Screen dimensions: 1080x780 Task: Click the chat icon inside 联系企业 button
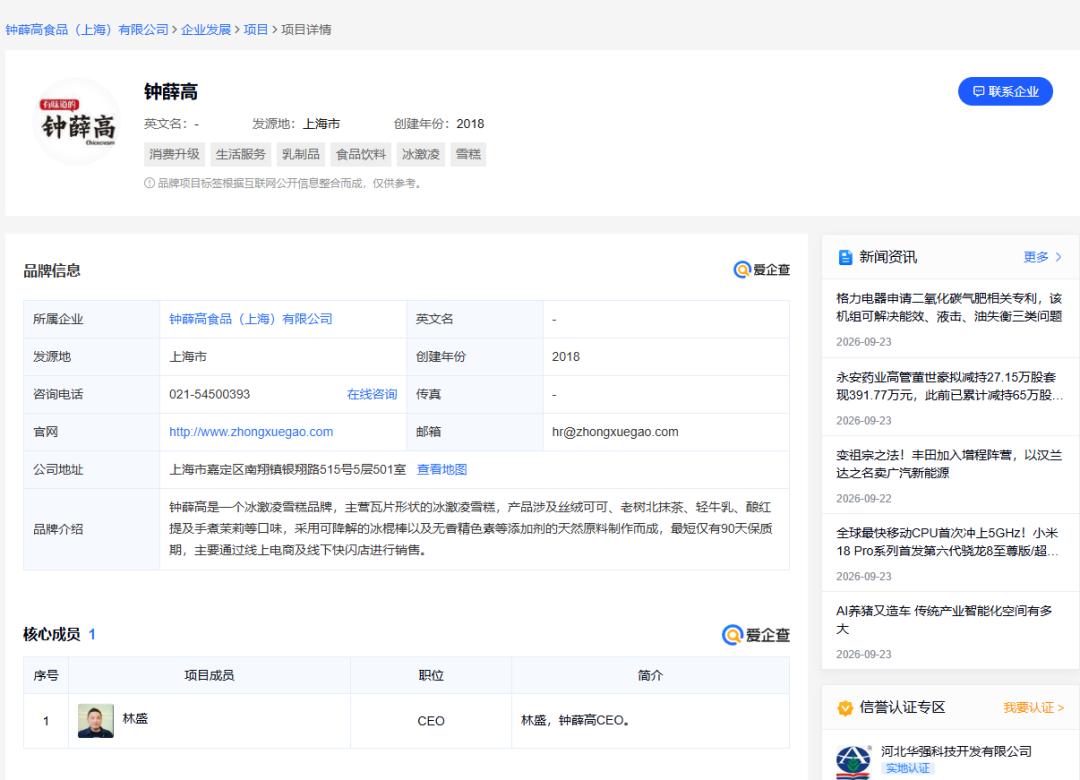pos(979,92)
